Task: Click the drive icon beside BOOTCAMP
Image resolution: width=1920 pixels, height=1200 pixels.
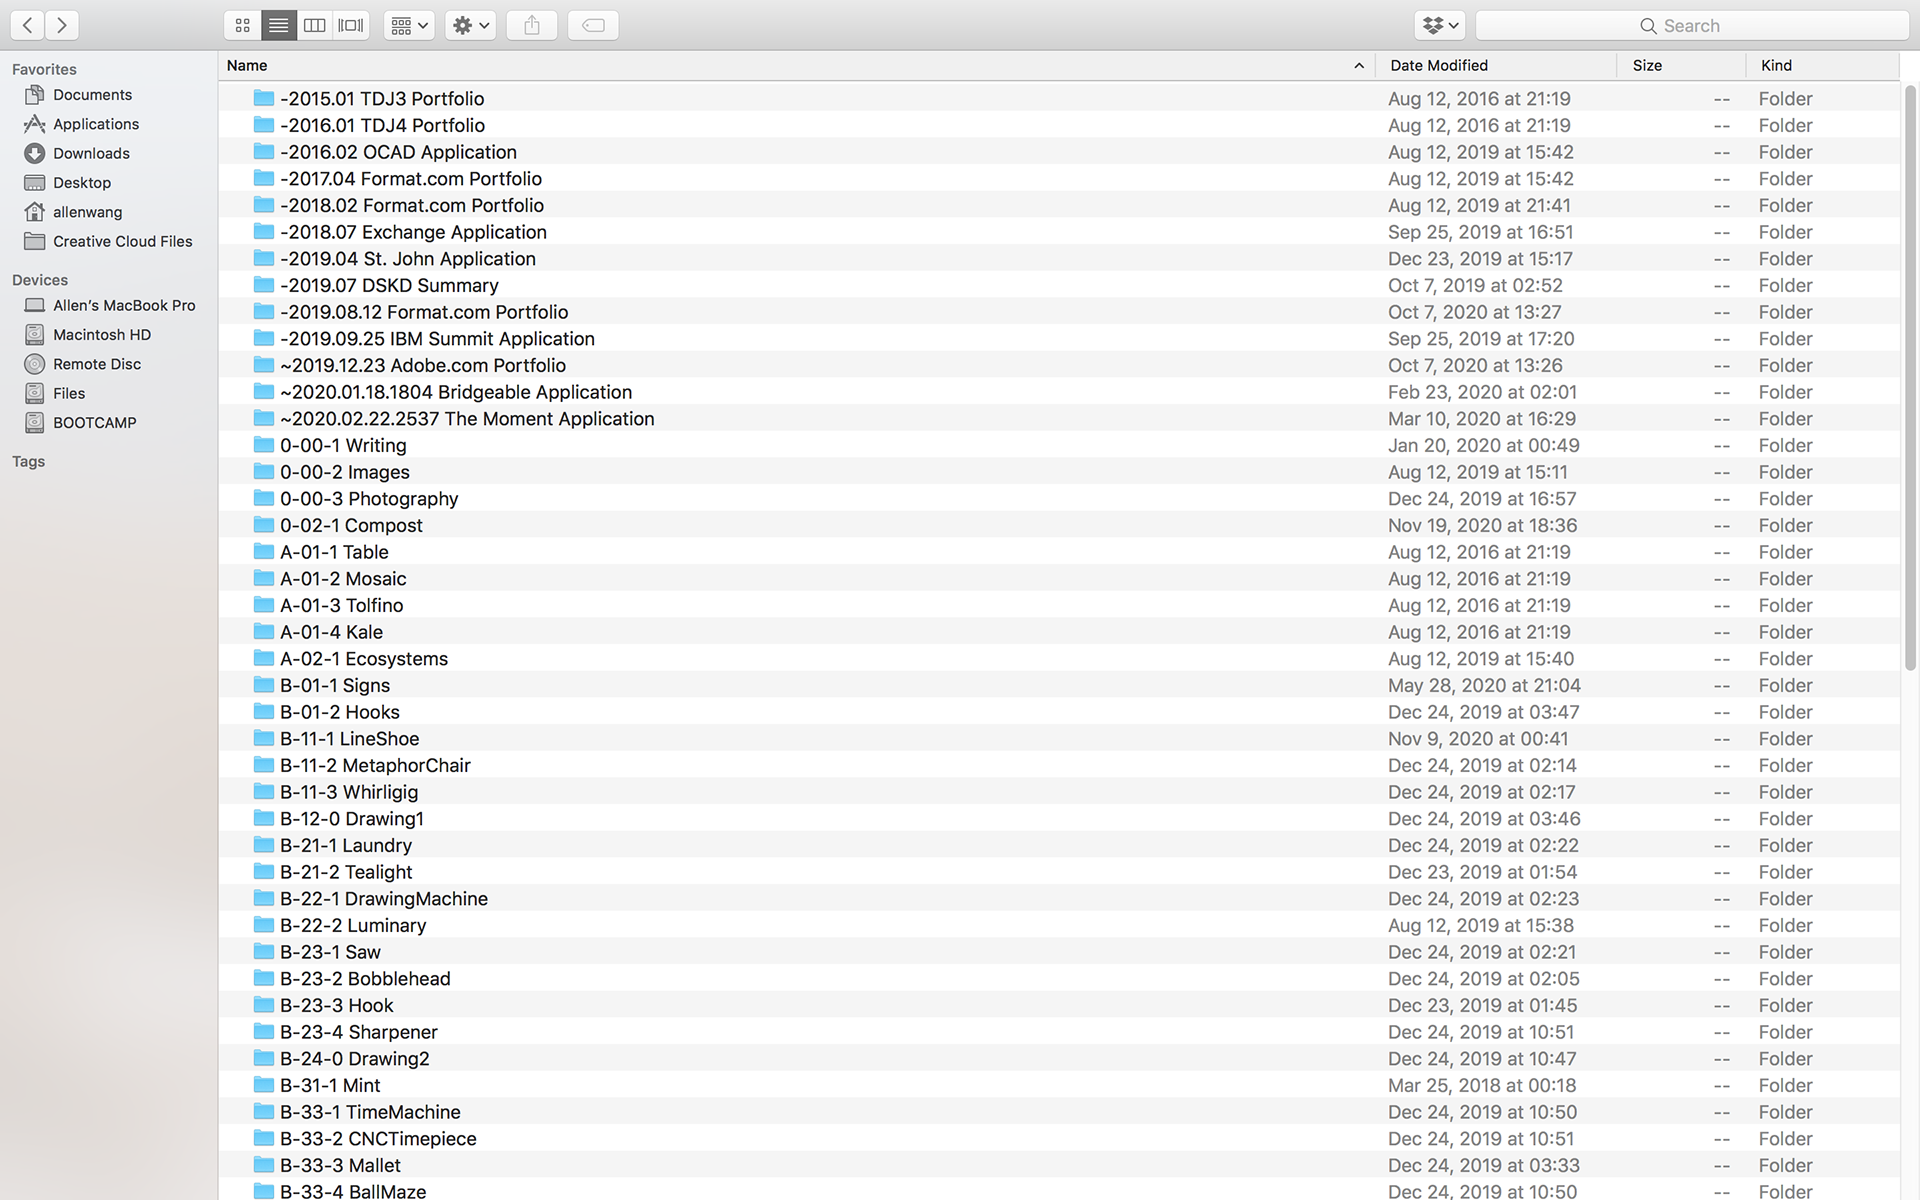Action: tap(34, 422)
